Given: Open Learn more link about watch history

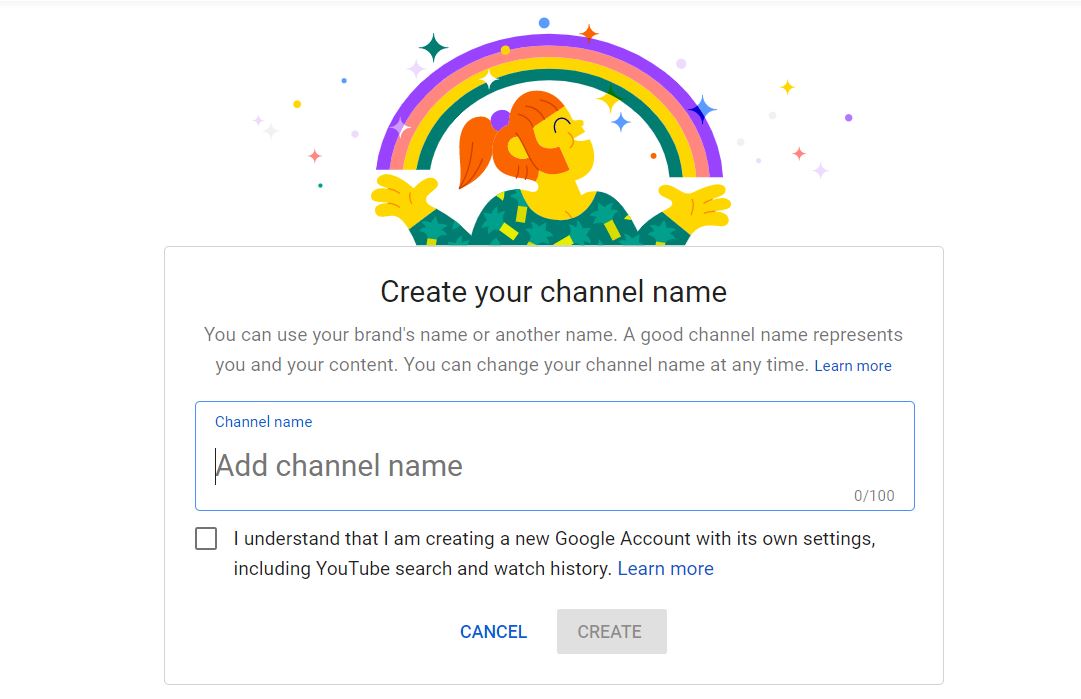Looking at the screenshot, I should click(665, 569).
